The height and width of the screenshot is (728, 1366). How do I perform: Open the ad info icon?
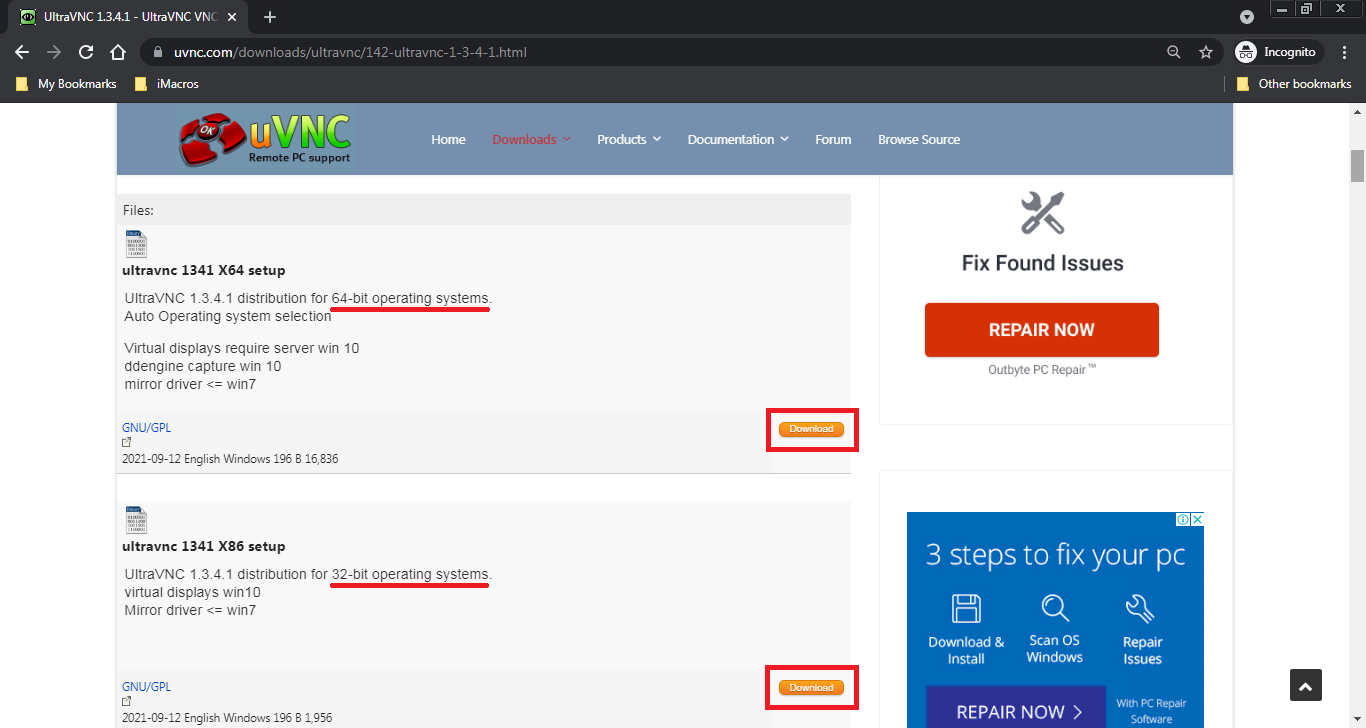[1183, 519]
